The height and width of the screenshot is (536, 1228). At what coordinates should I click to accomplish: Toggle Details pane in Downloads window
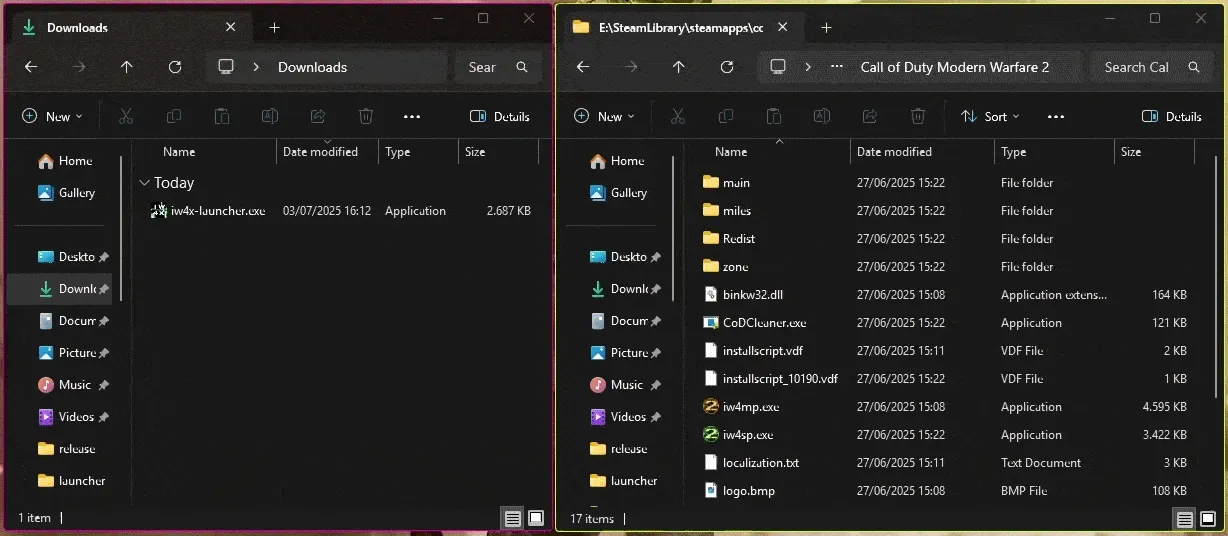(x=499, y=116)
